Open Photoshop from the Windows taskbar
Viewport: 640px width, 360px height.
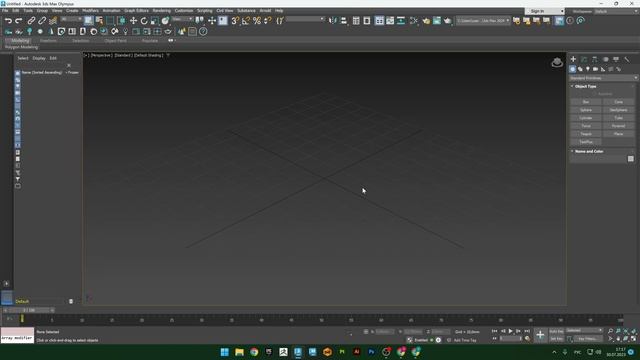371,352
